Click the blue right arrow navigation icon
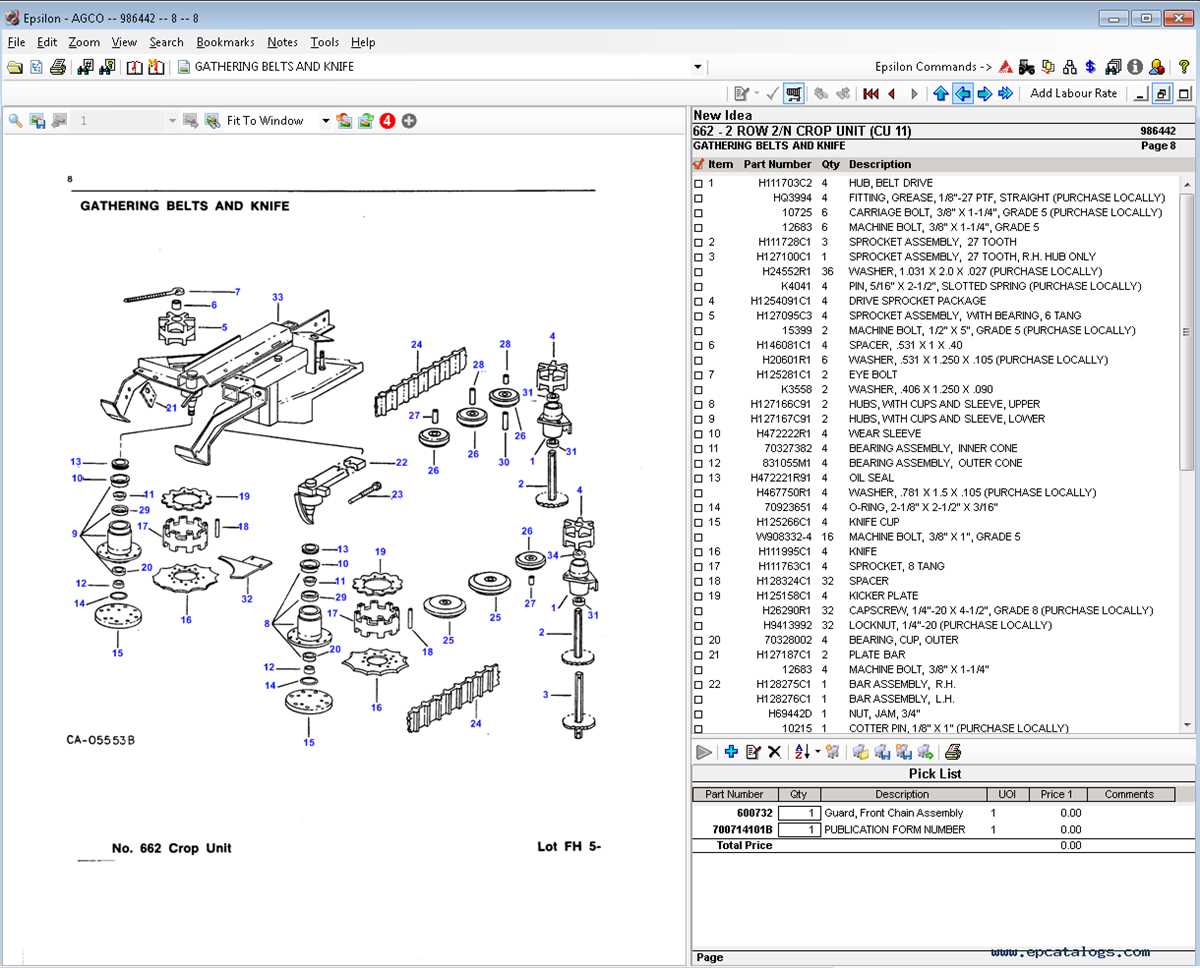This screenshot has width=1200, height=968. [984, 93]
